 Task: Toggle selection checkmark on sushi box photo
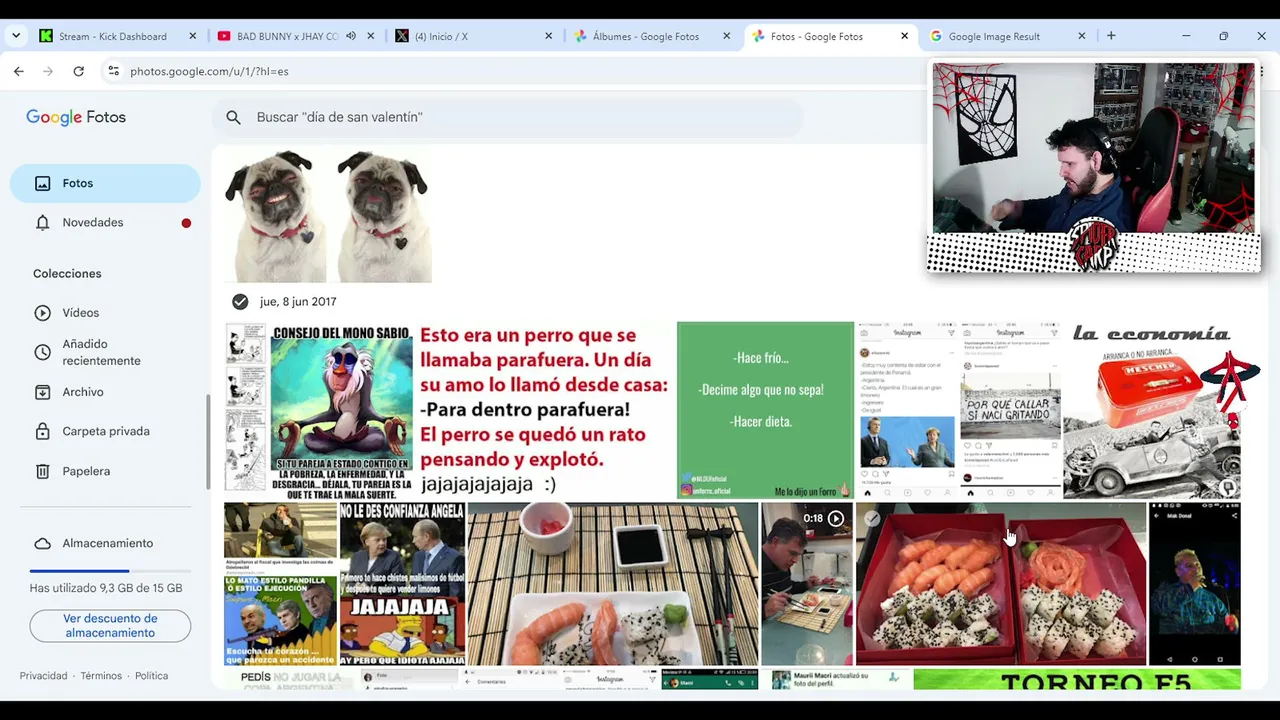pos(872,519)
